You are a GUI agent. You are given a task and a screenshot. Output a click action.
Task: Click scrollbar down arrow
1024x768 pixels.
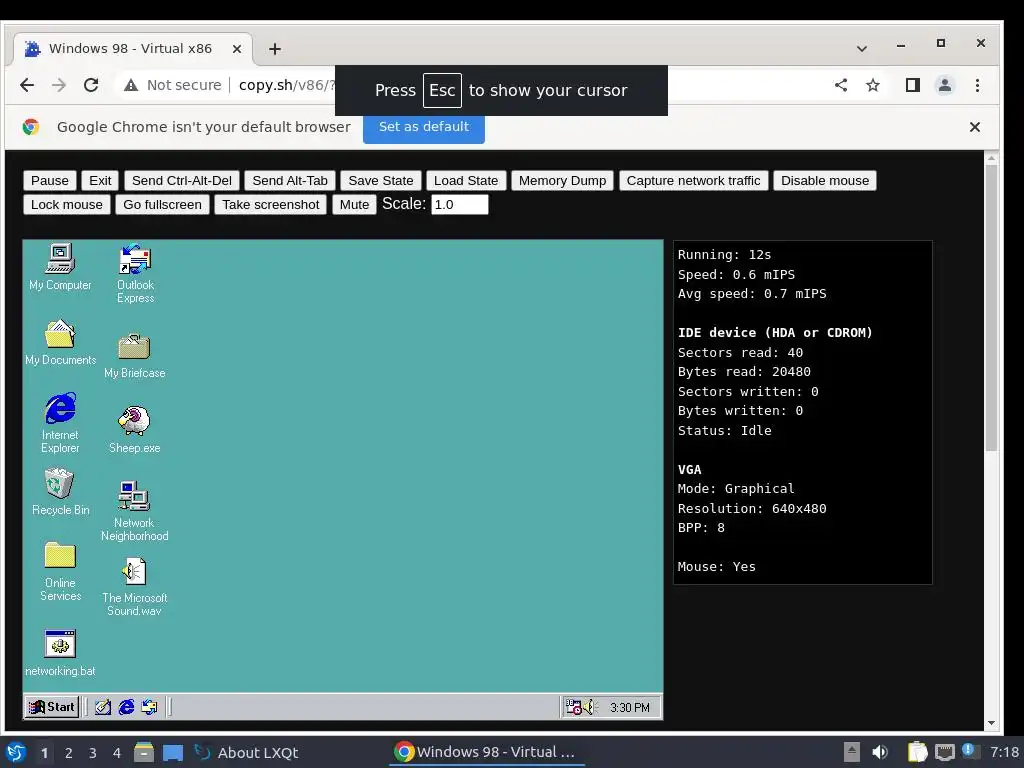point(991,723)
